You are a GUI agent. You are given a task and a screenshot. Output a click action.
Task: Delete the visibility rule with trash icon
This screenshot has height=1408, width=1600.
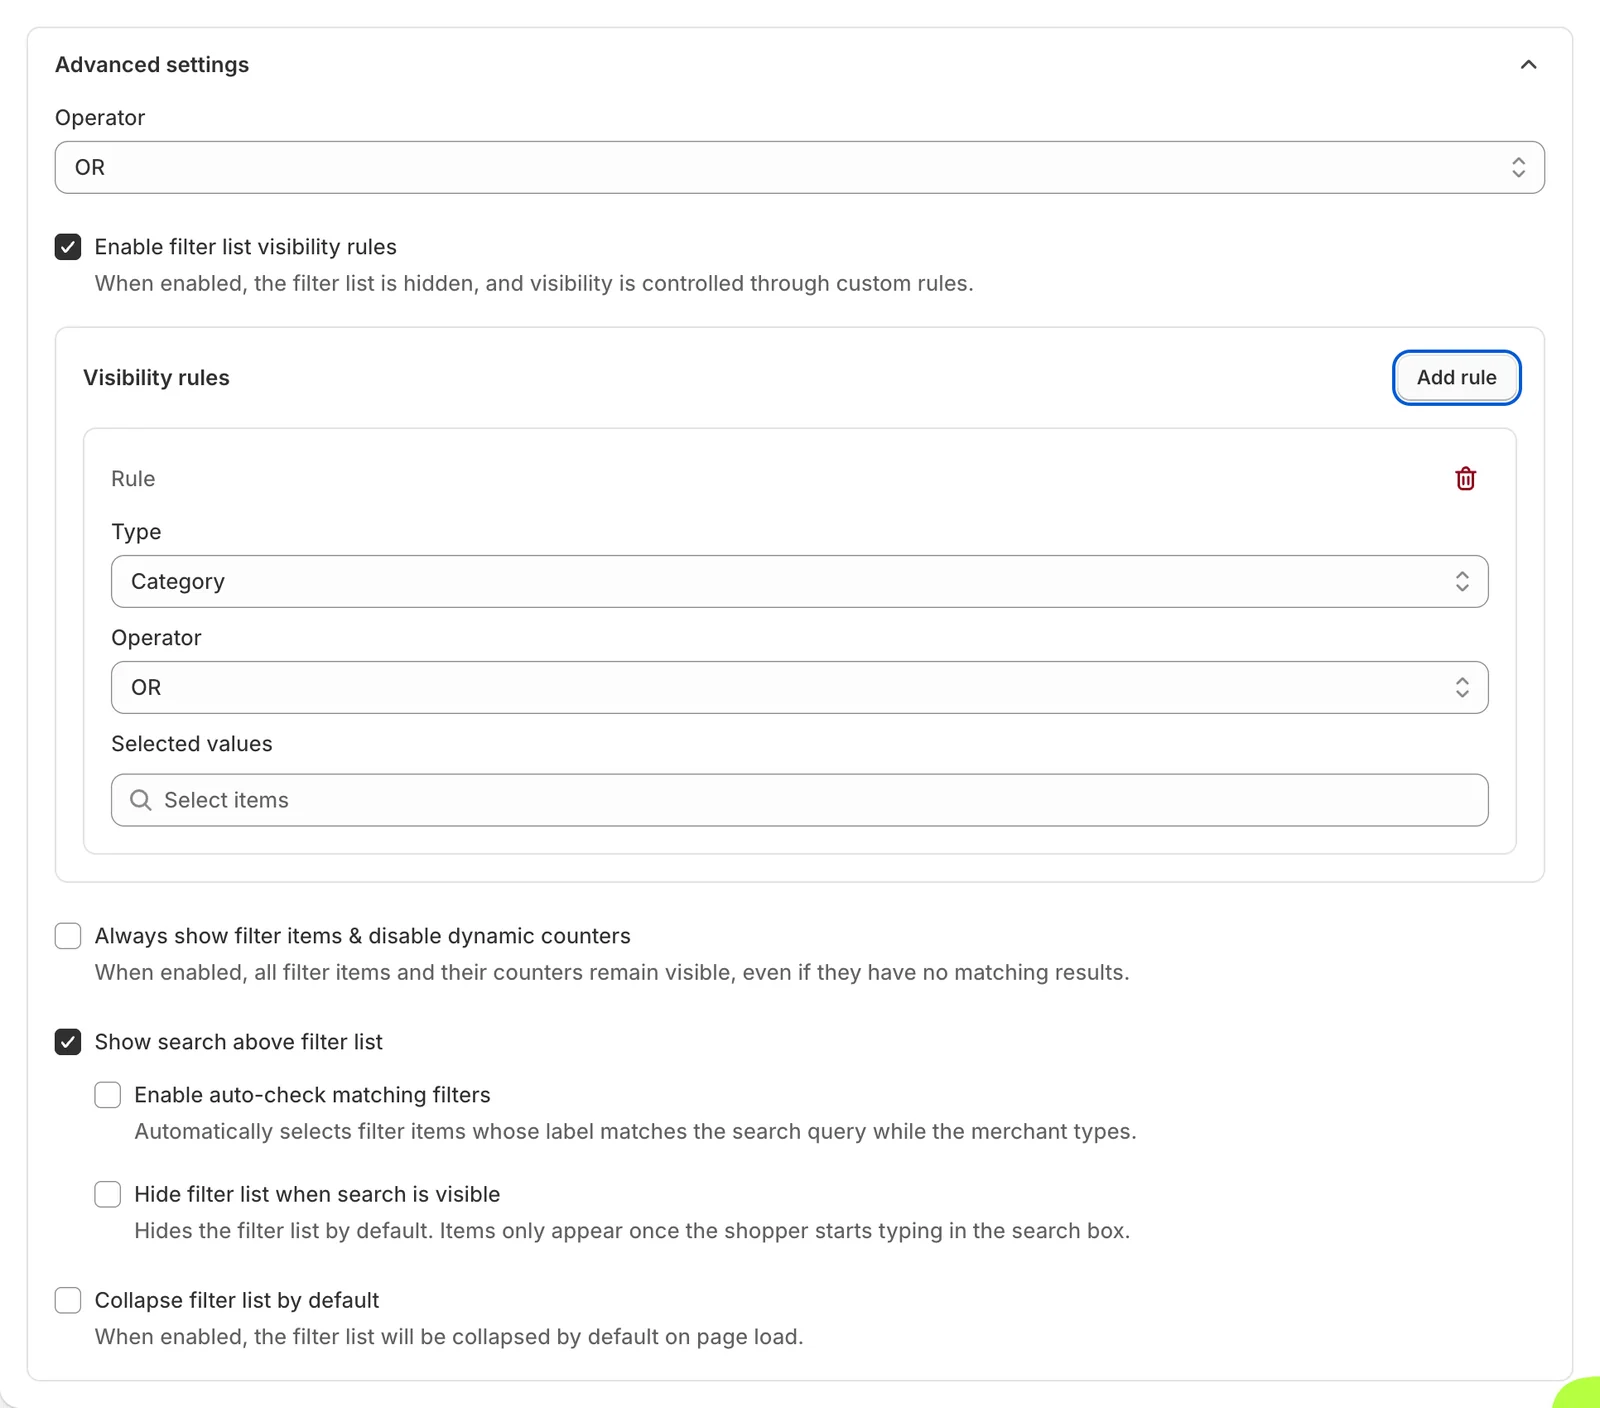pos(1465,479)
